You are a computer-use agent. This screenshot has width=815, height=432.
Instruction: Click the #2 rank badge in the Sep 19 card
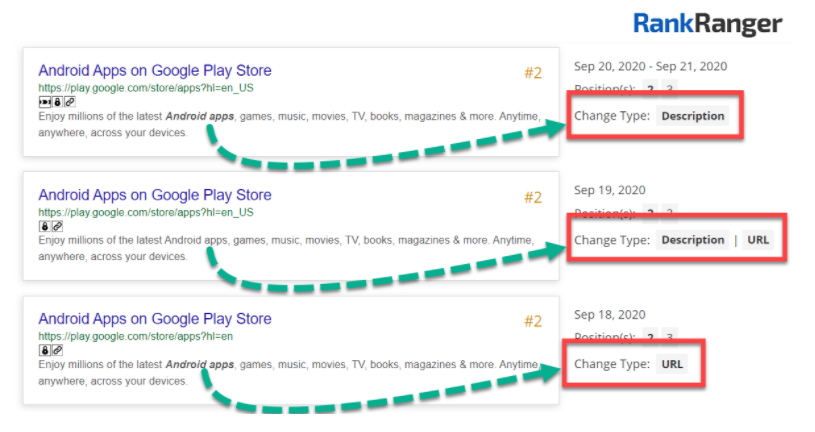[533, 198]
